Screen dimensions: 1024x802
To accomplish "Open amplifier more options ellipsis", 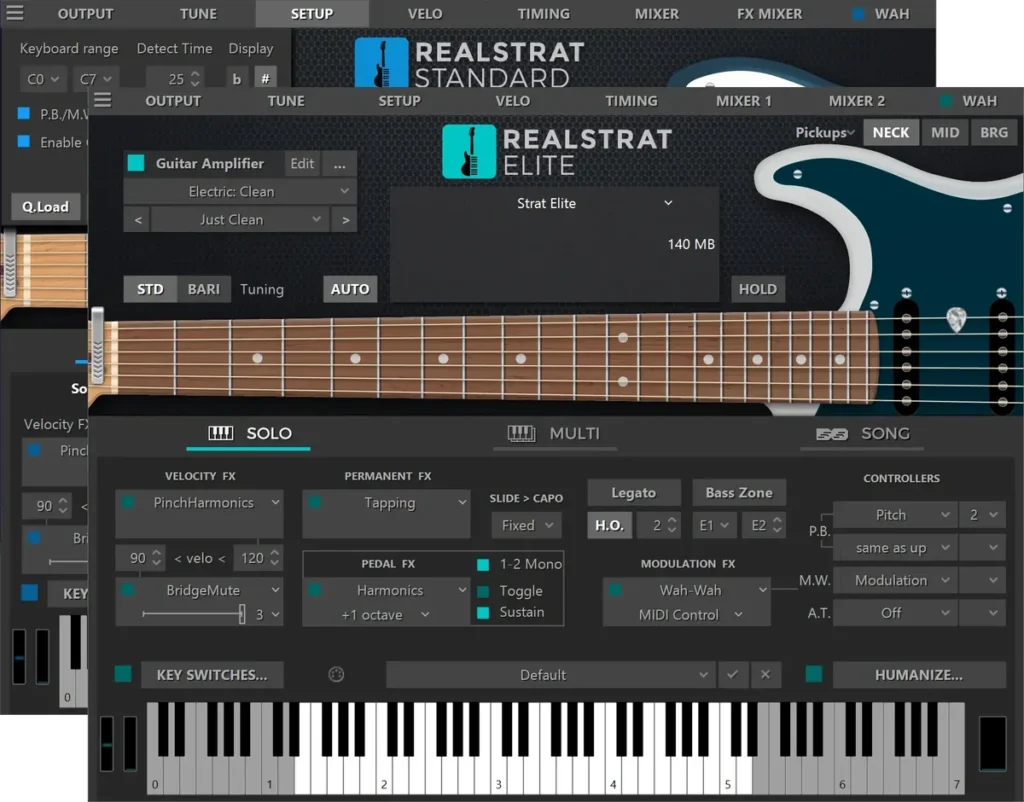I will (340, 164).
